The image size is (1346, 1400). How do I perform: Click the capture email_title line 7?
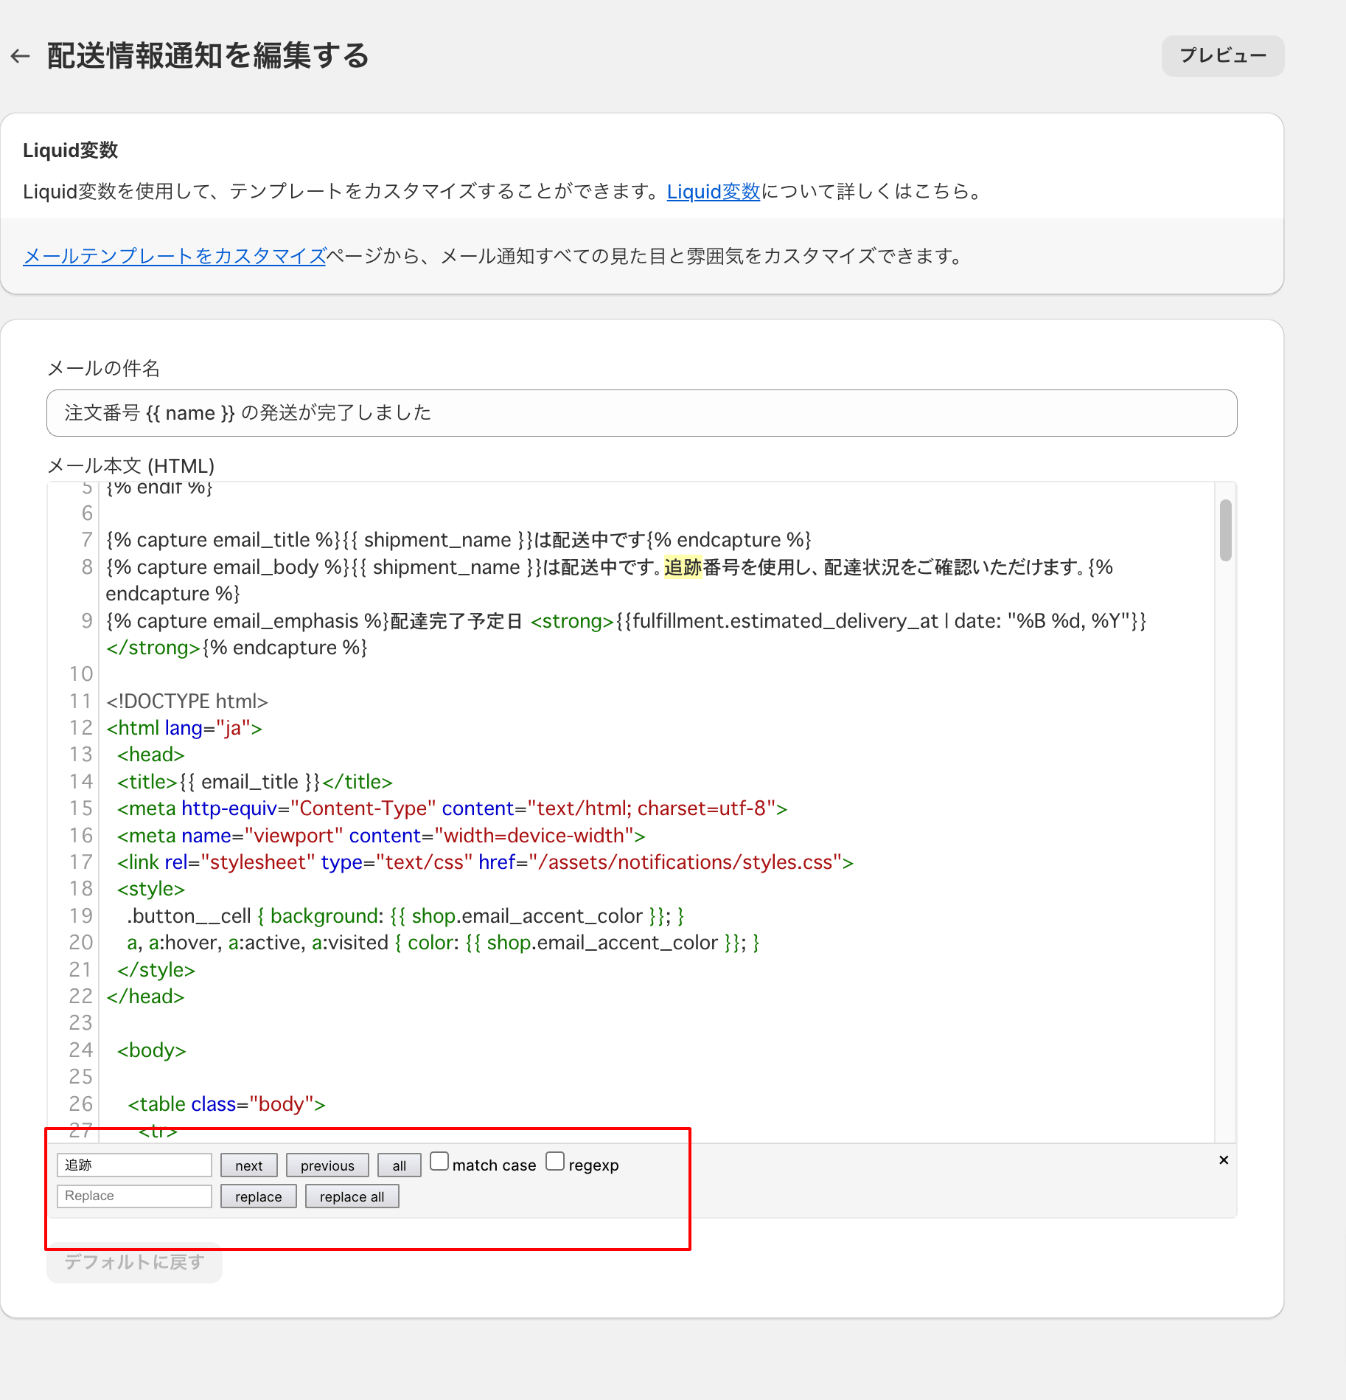(x=459, y=540)
